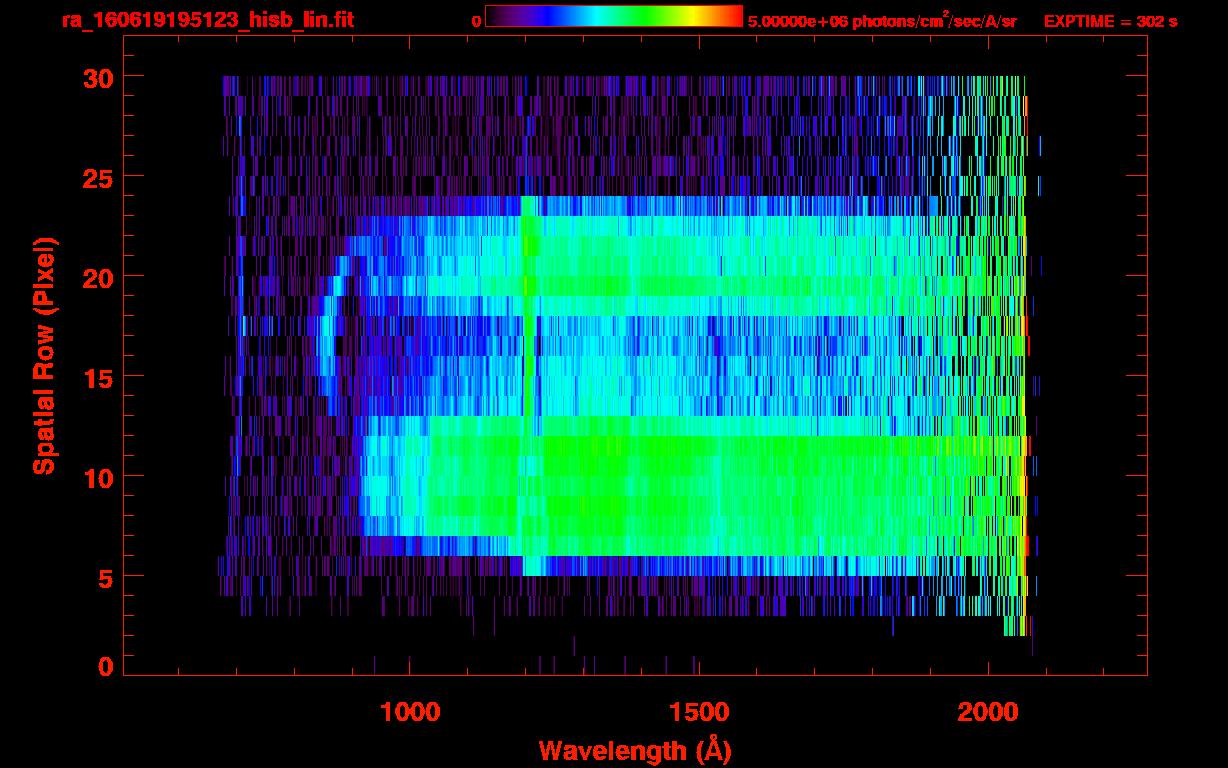The width and height of the screenshot is (1228, 768).
Task: Click the Spatial Row (Pixel) axis label
Action: [x=44, y=355]
